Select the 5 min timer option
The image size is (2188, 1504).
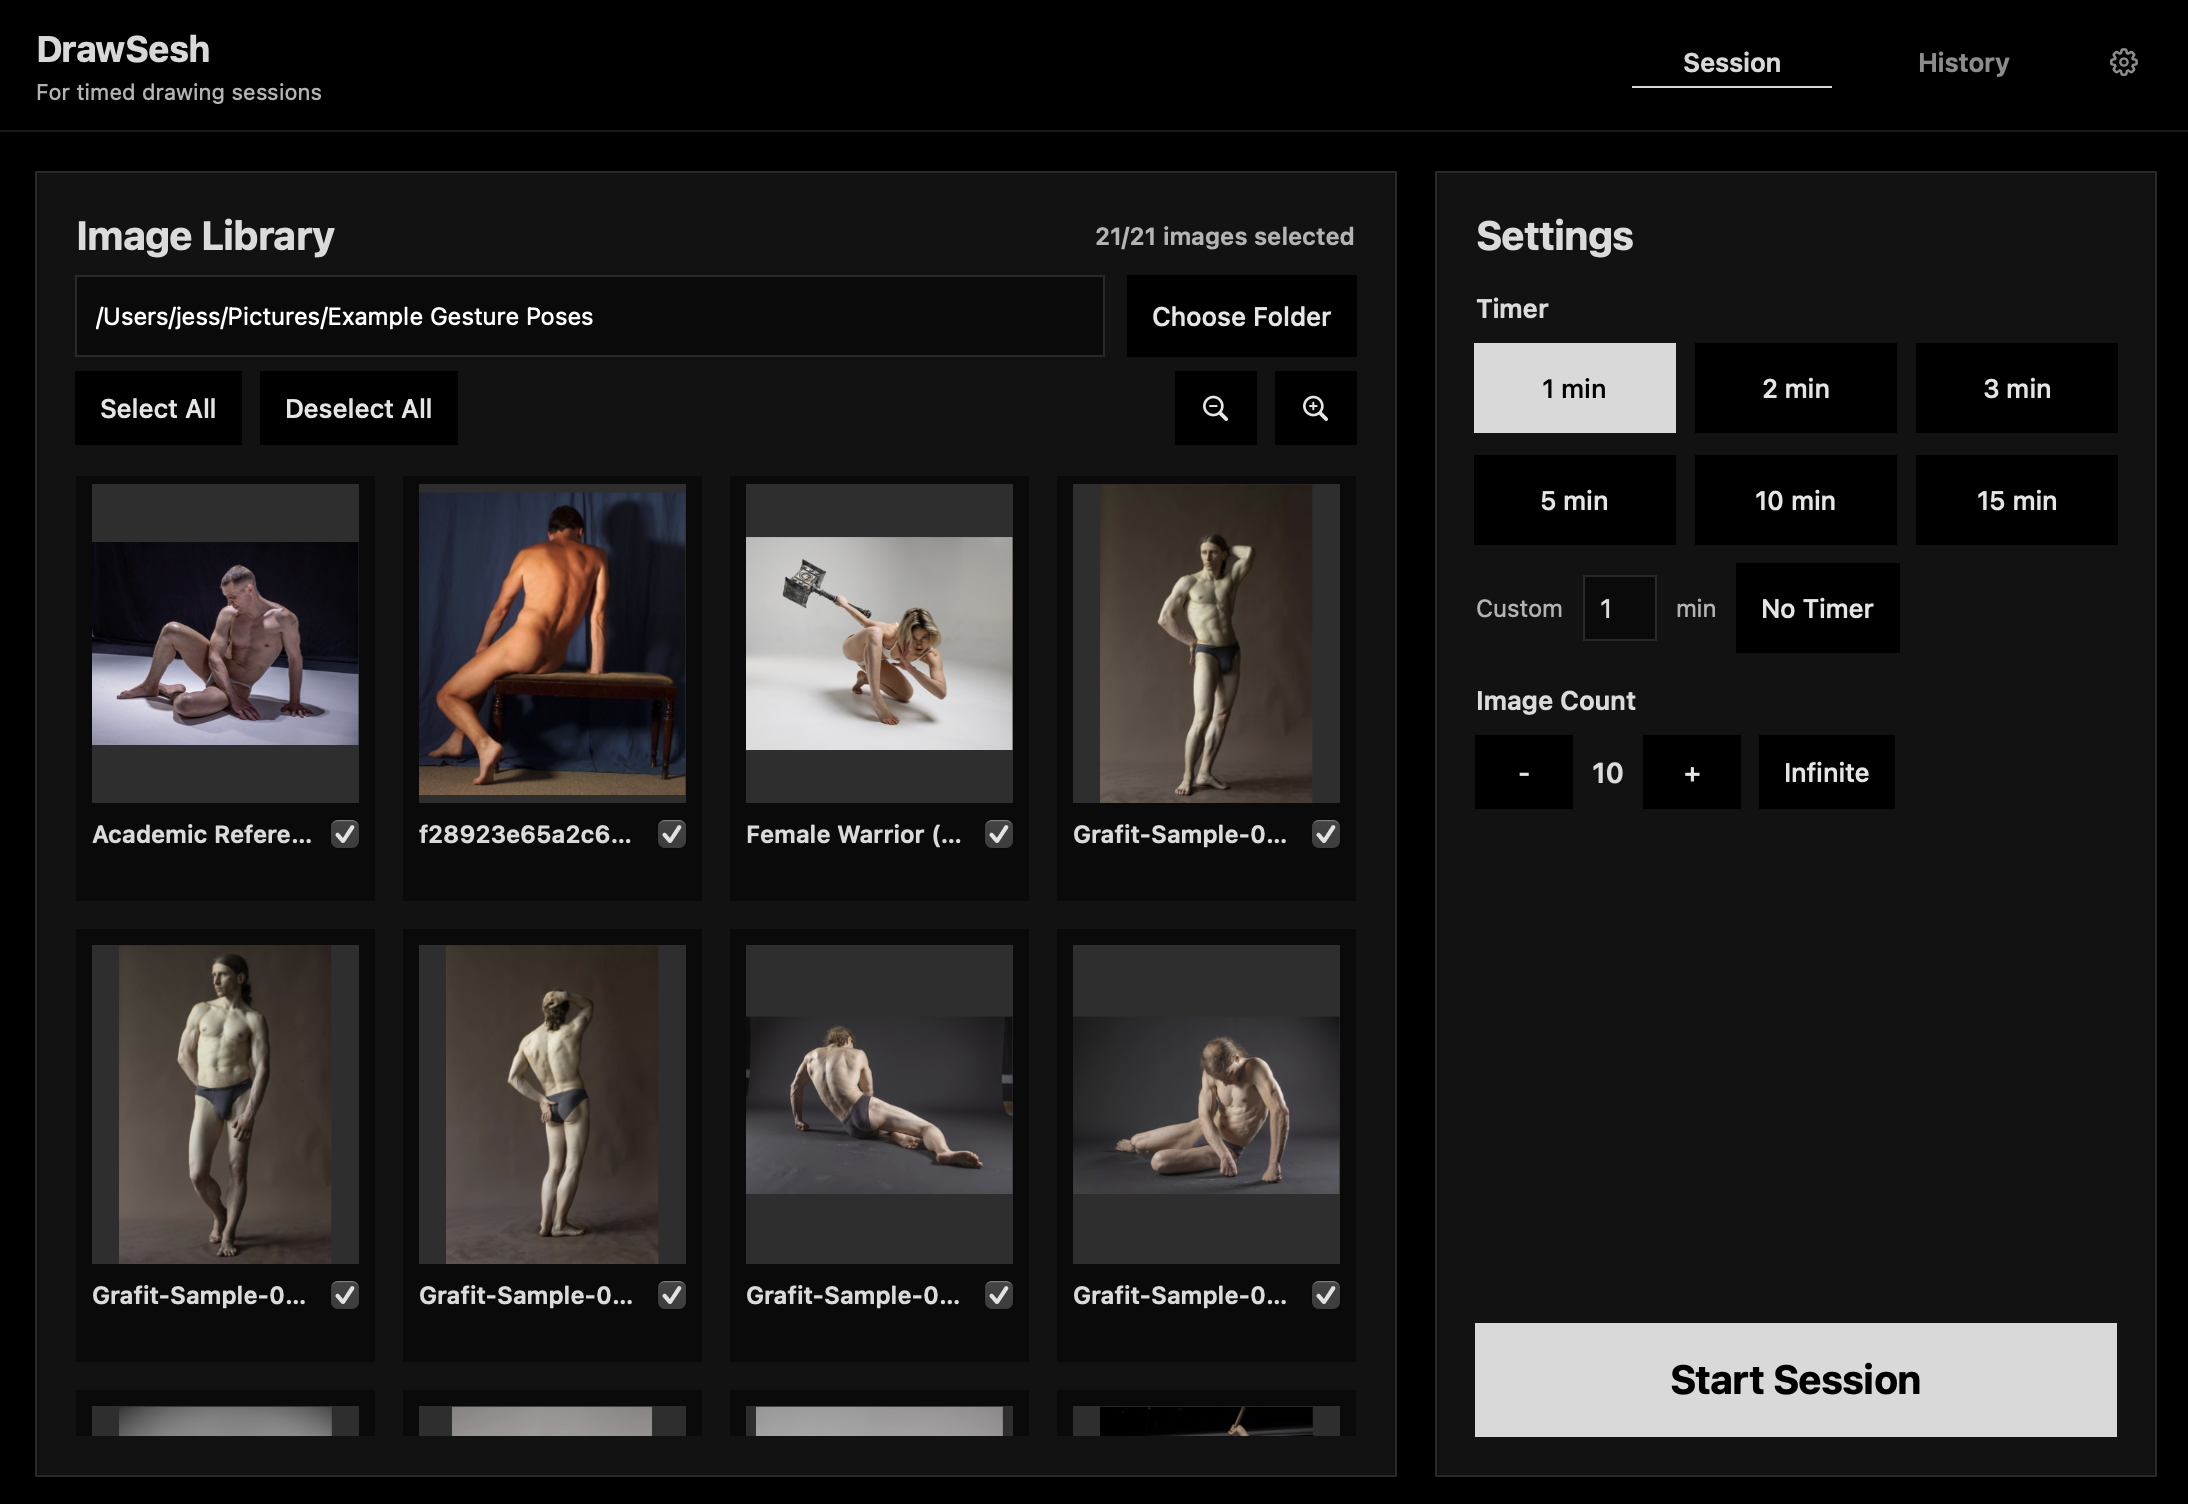point(1574,500)
